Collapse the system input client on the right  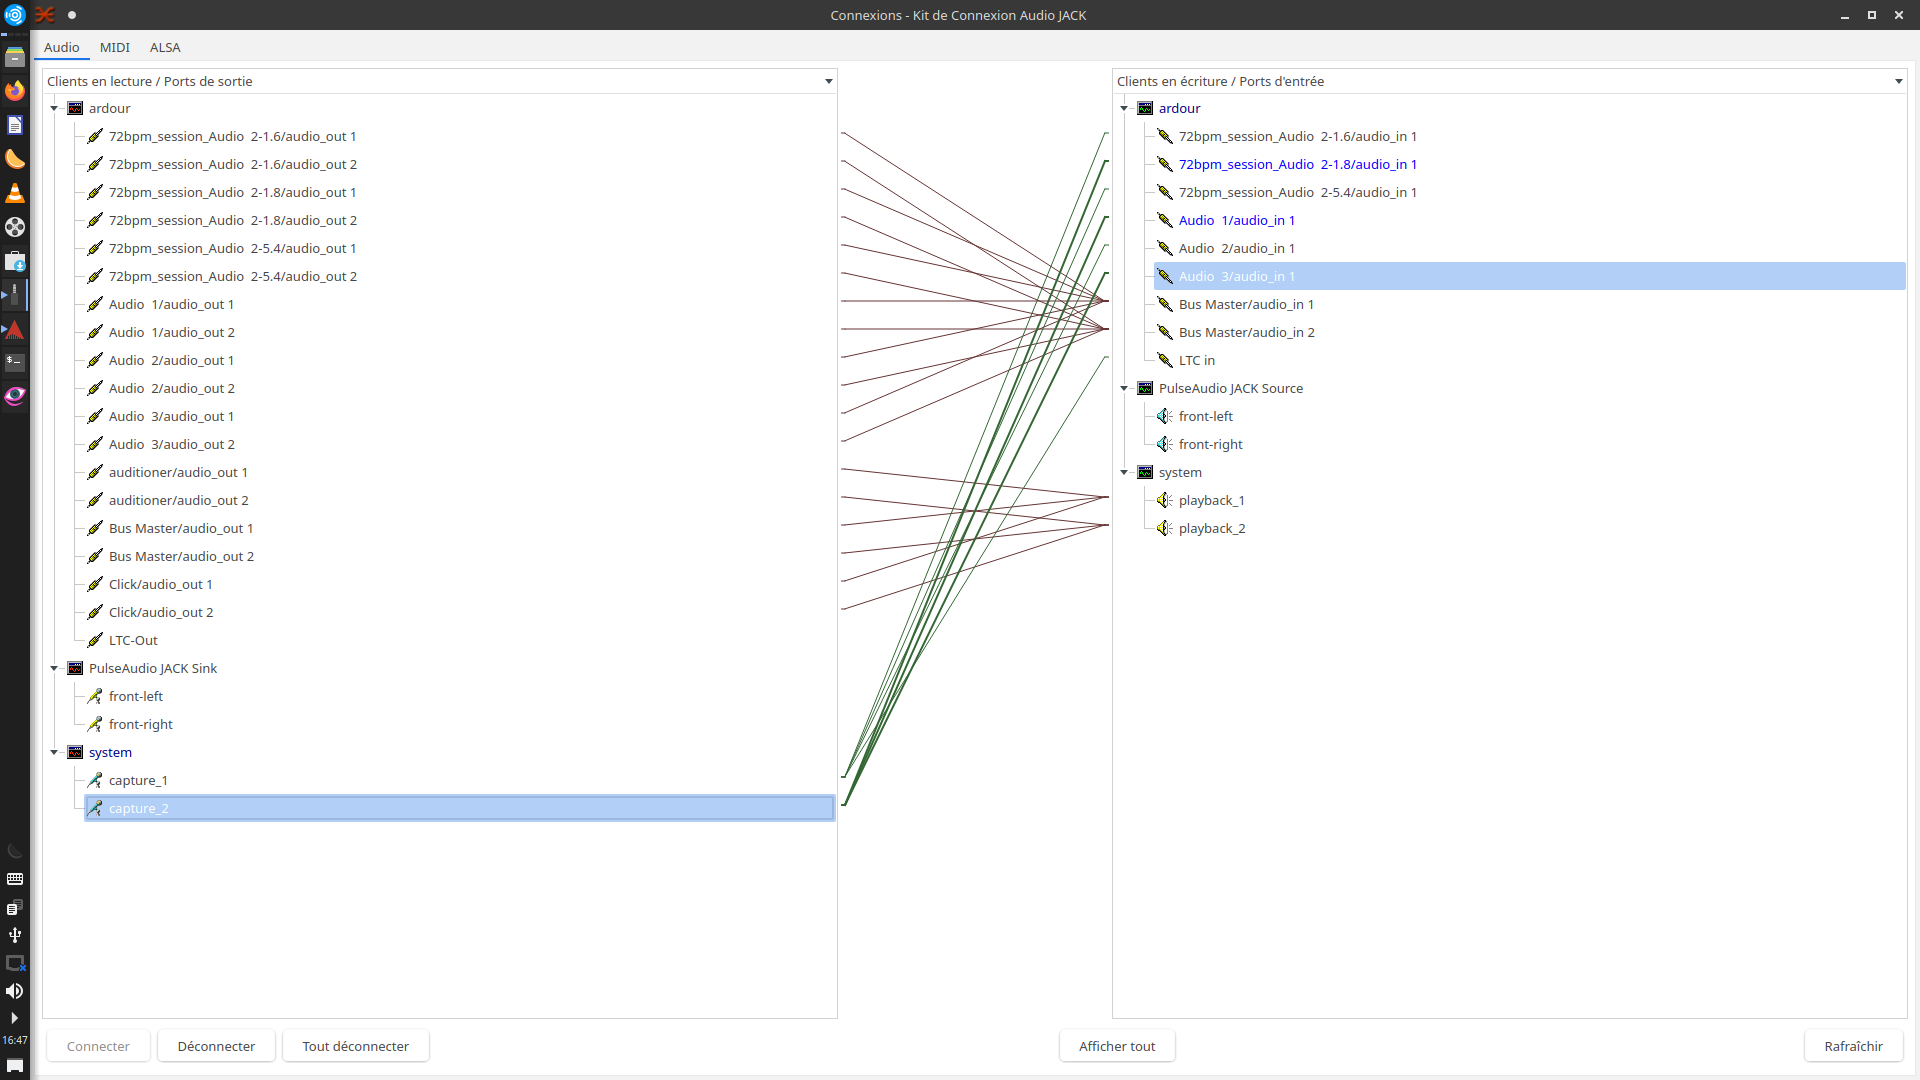click(x=1124, y=472)
